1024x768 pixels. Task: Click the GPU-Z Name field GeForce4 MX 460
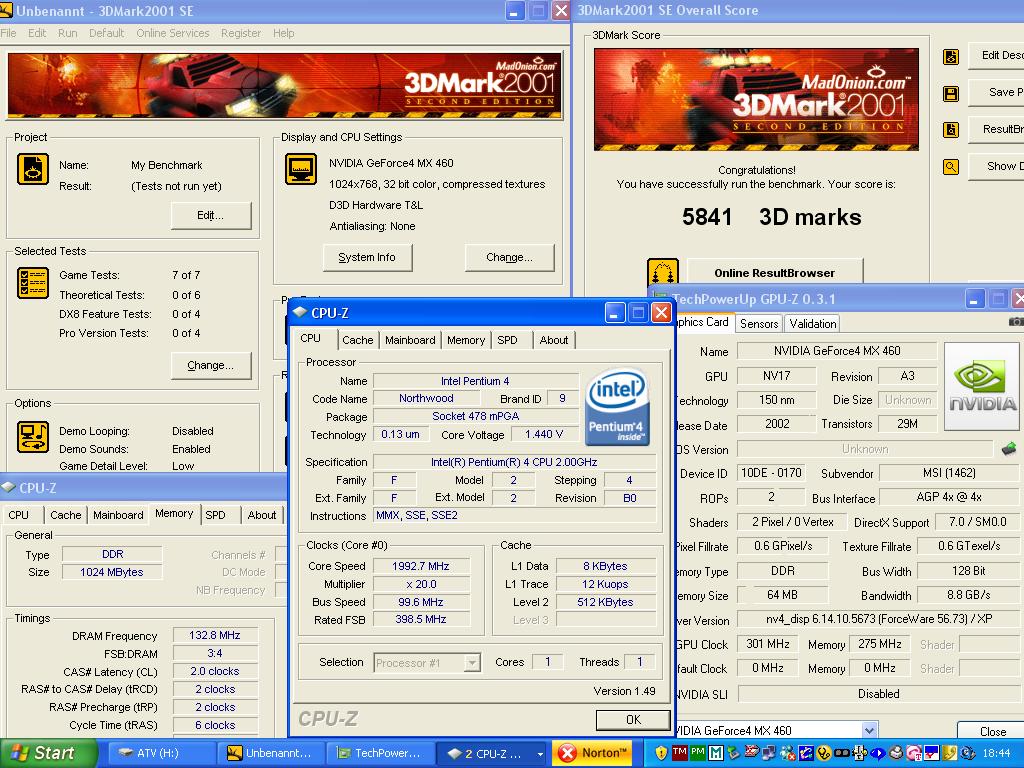pos(837,351)
